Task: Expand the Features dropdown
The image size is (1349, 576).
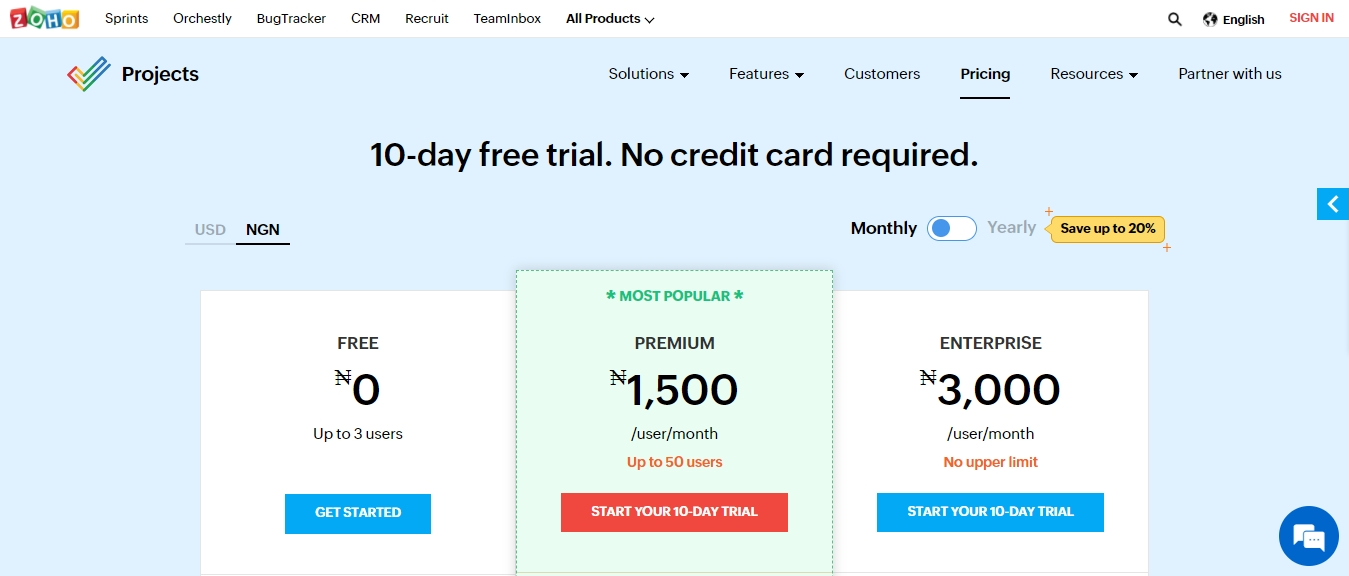Action: pos(767,74)
